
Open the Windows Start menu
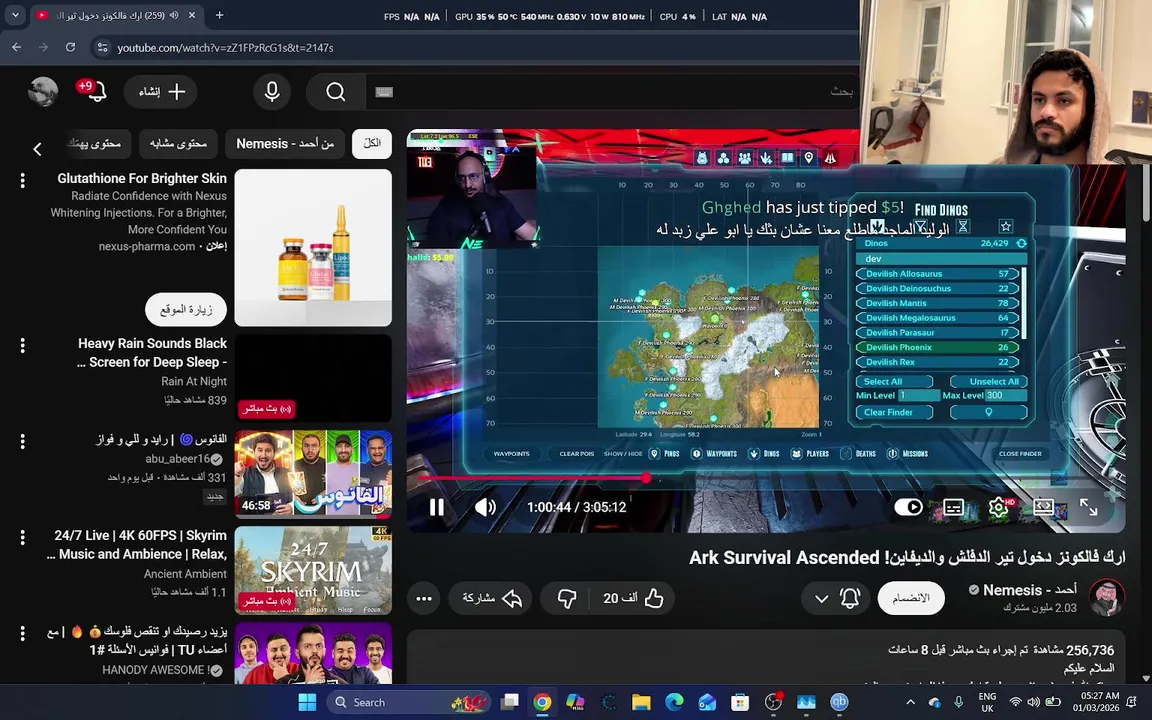coord(307,702)
